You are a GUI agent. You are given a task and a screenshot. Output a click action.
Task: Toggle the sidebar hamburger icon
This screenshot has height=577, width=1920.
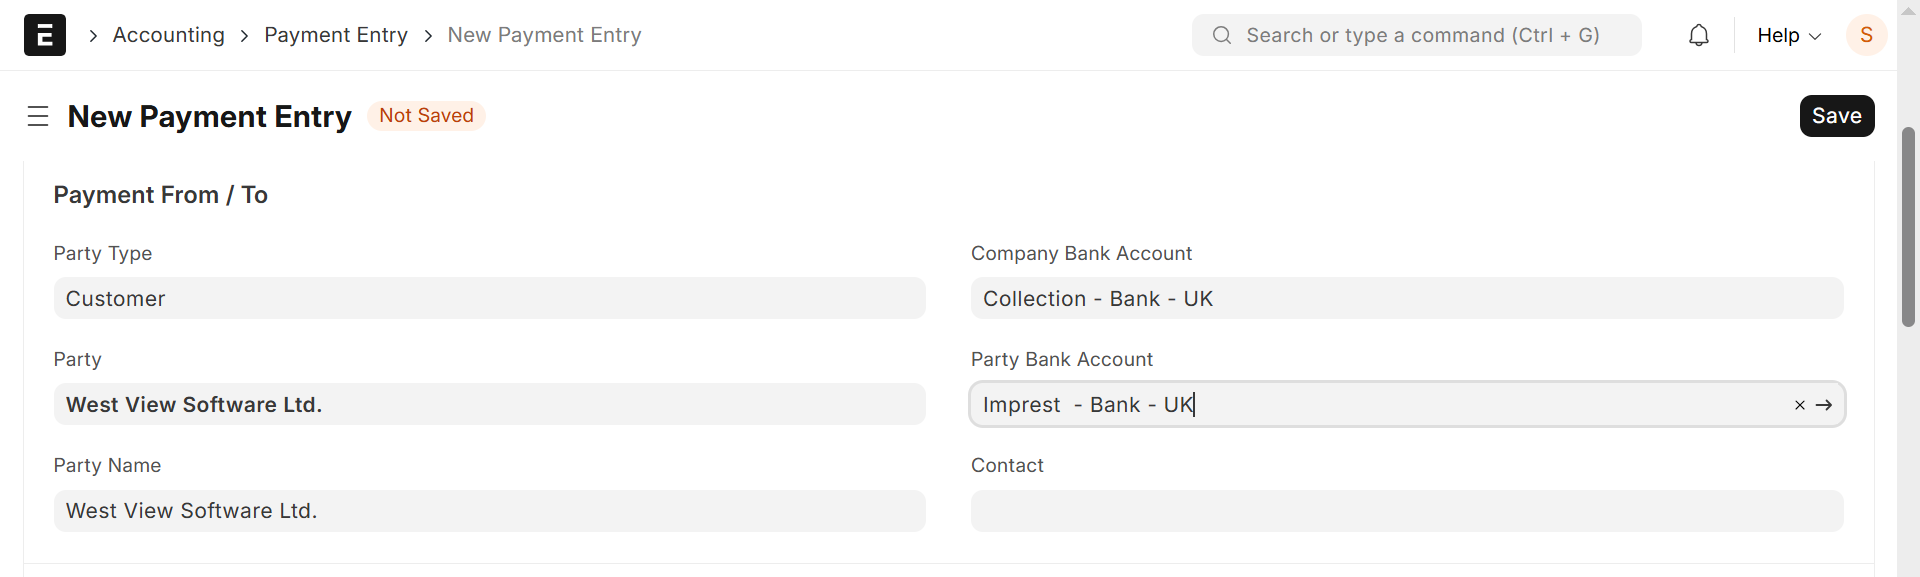click(38, 117)
